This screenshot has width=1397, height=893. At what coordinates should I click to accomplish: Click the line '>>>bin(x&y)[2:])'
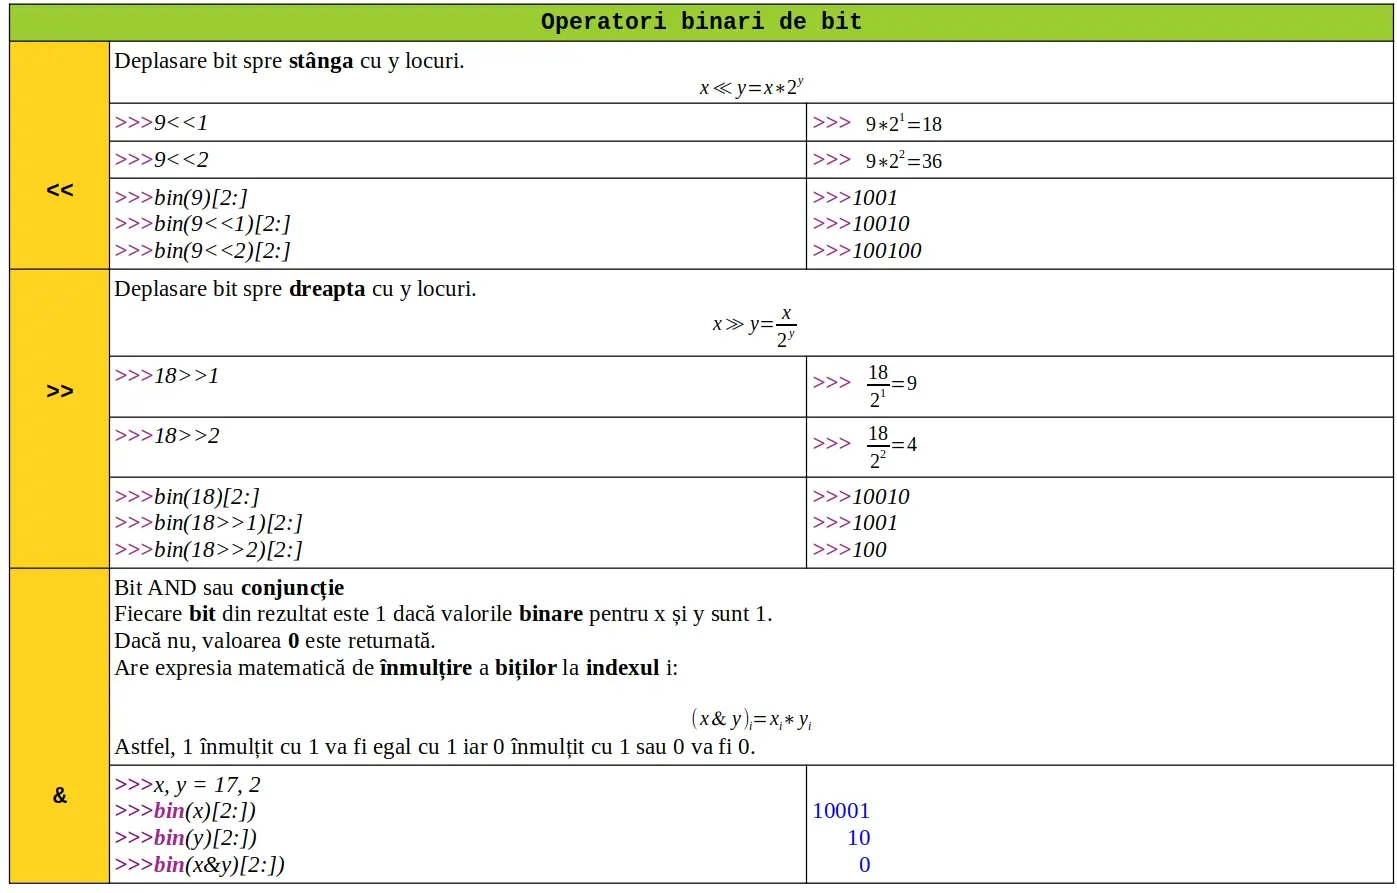[x=200, y=865]
